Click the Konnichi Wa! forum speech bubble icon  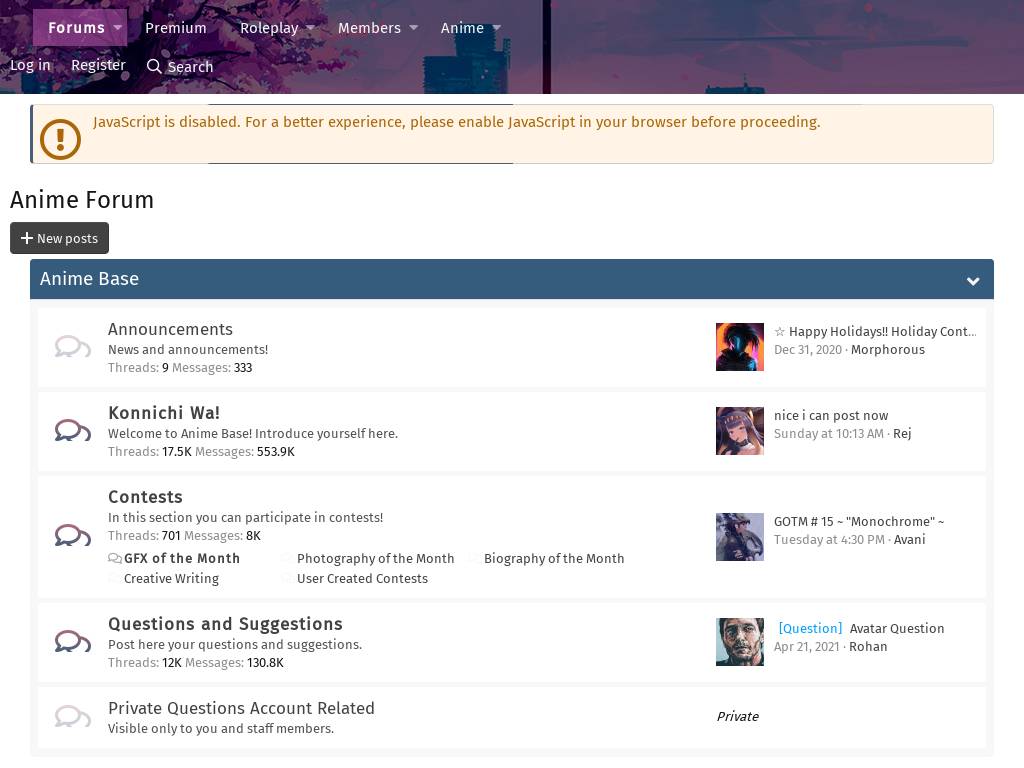[x=72, y=431]
